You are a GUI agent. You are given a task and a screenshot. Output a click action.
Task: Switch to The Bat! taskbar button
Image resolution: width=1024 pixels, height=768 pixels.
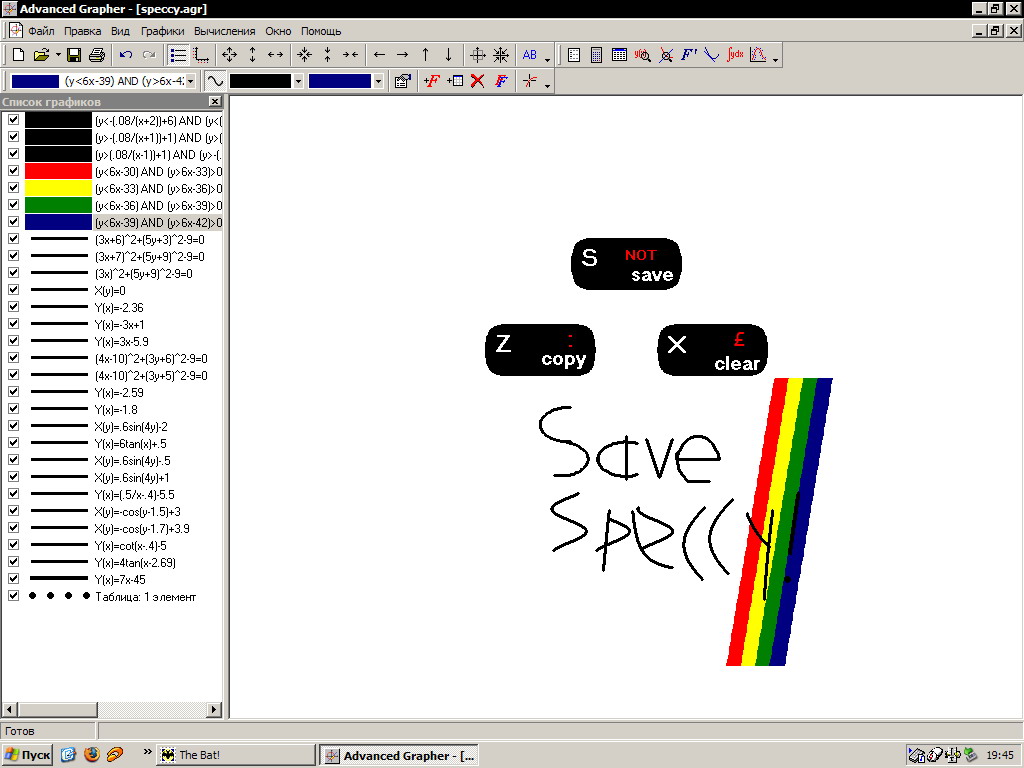click(235, 755)
